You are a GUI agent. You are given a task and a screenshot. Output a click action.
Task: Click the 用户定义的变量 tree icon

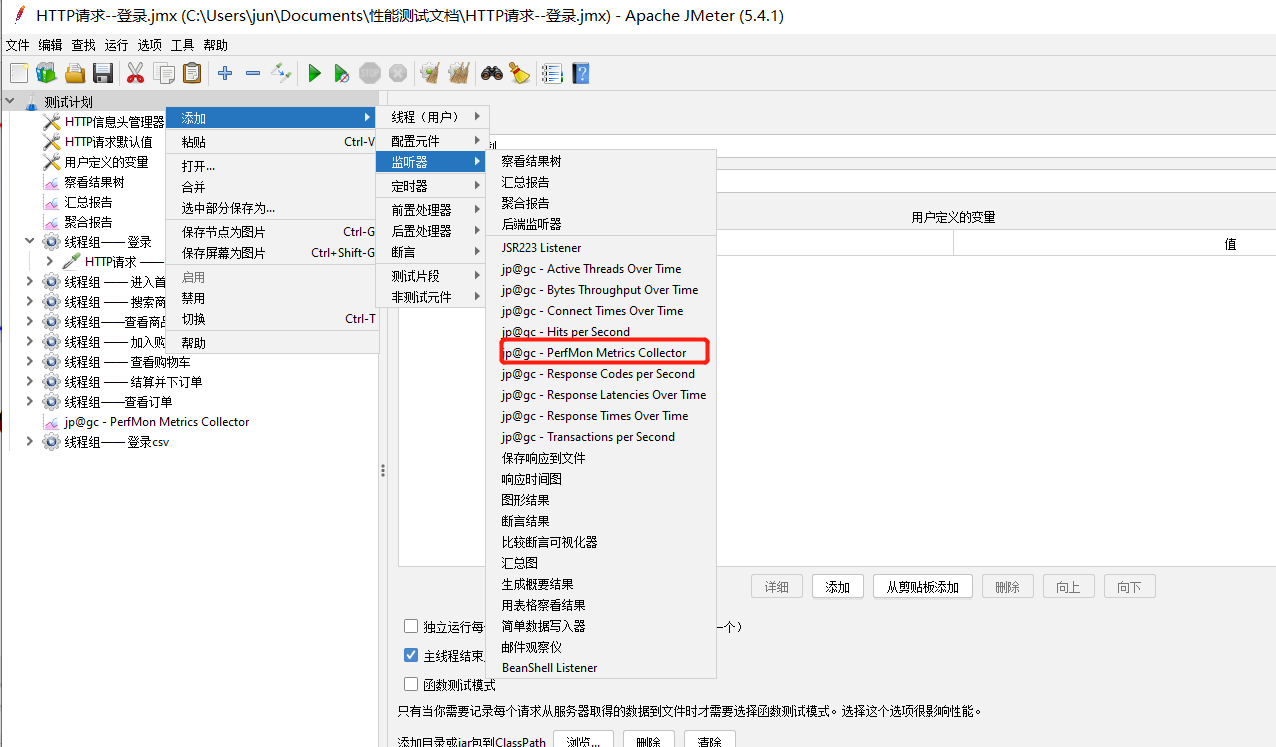click(52, 162)
